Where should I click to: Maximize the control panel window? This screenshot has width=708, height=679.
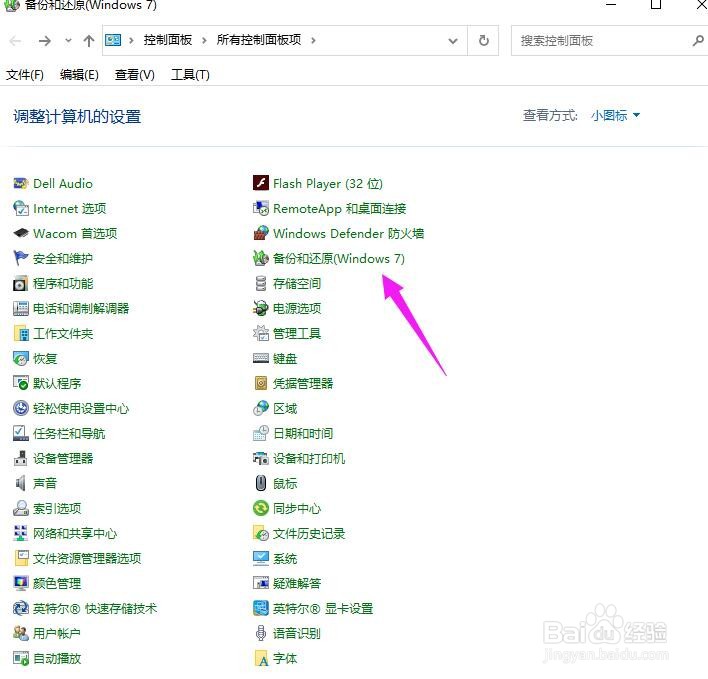point(656,5)
